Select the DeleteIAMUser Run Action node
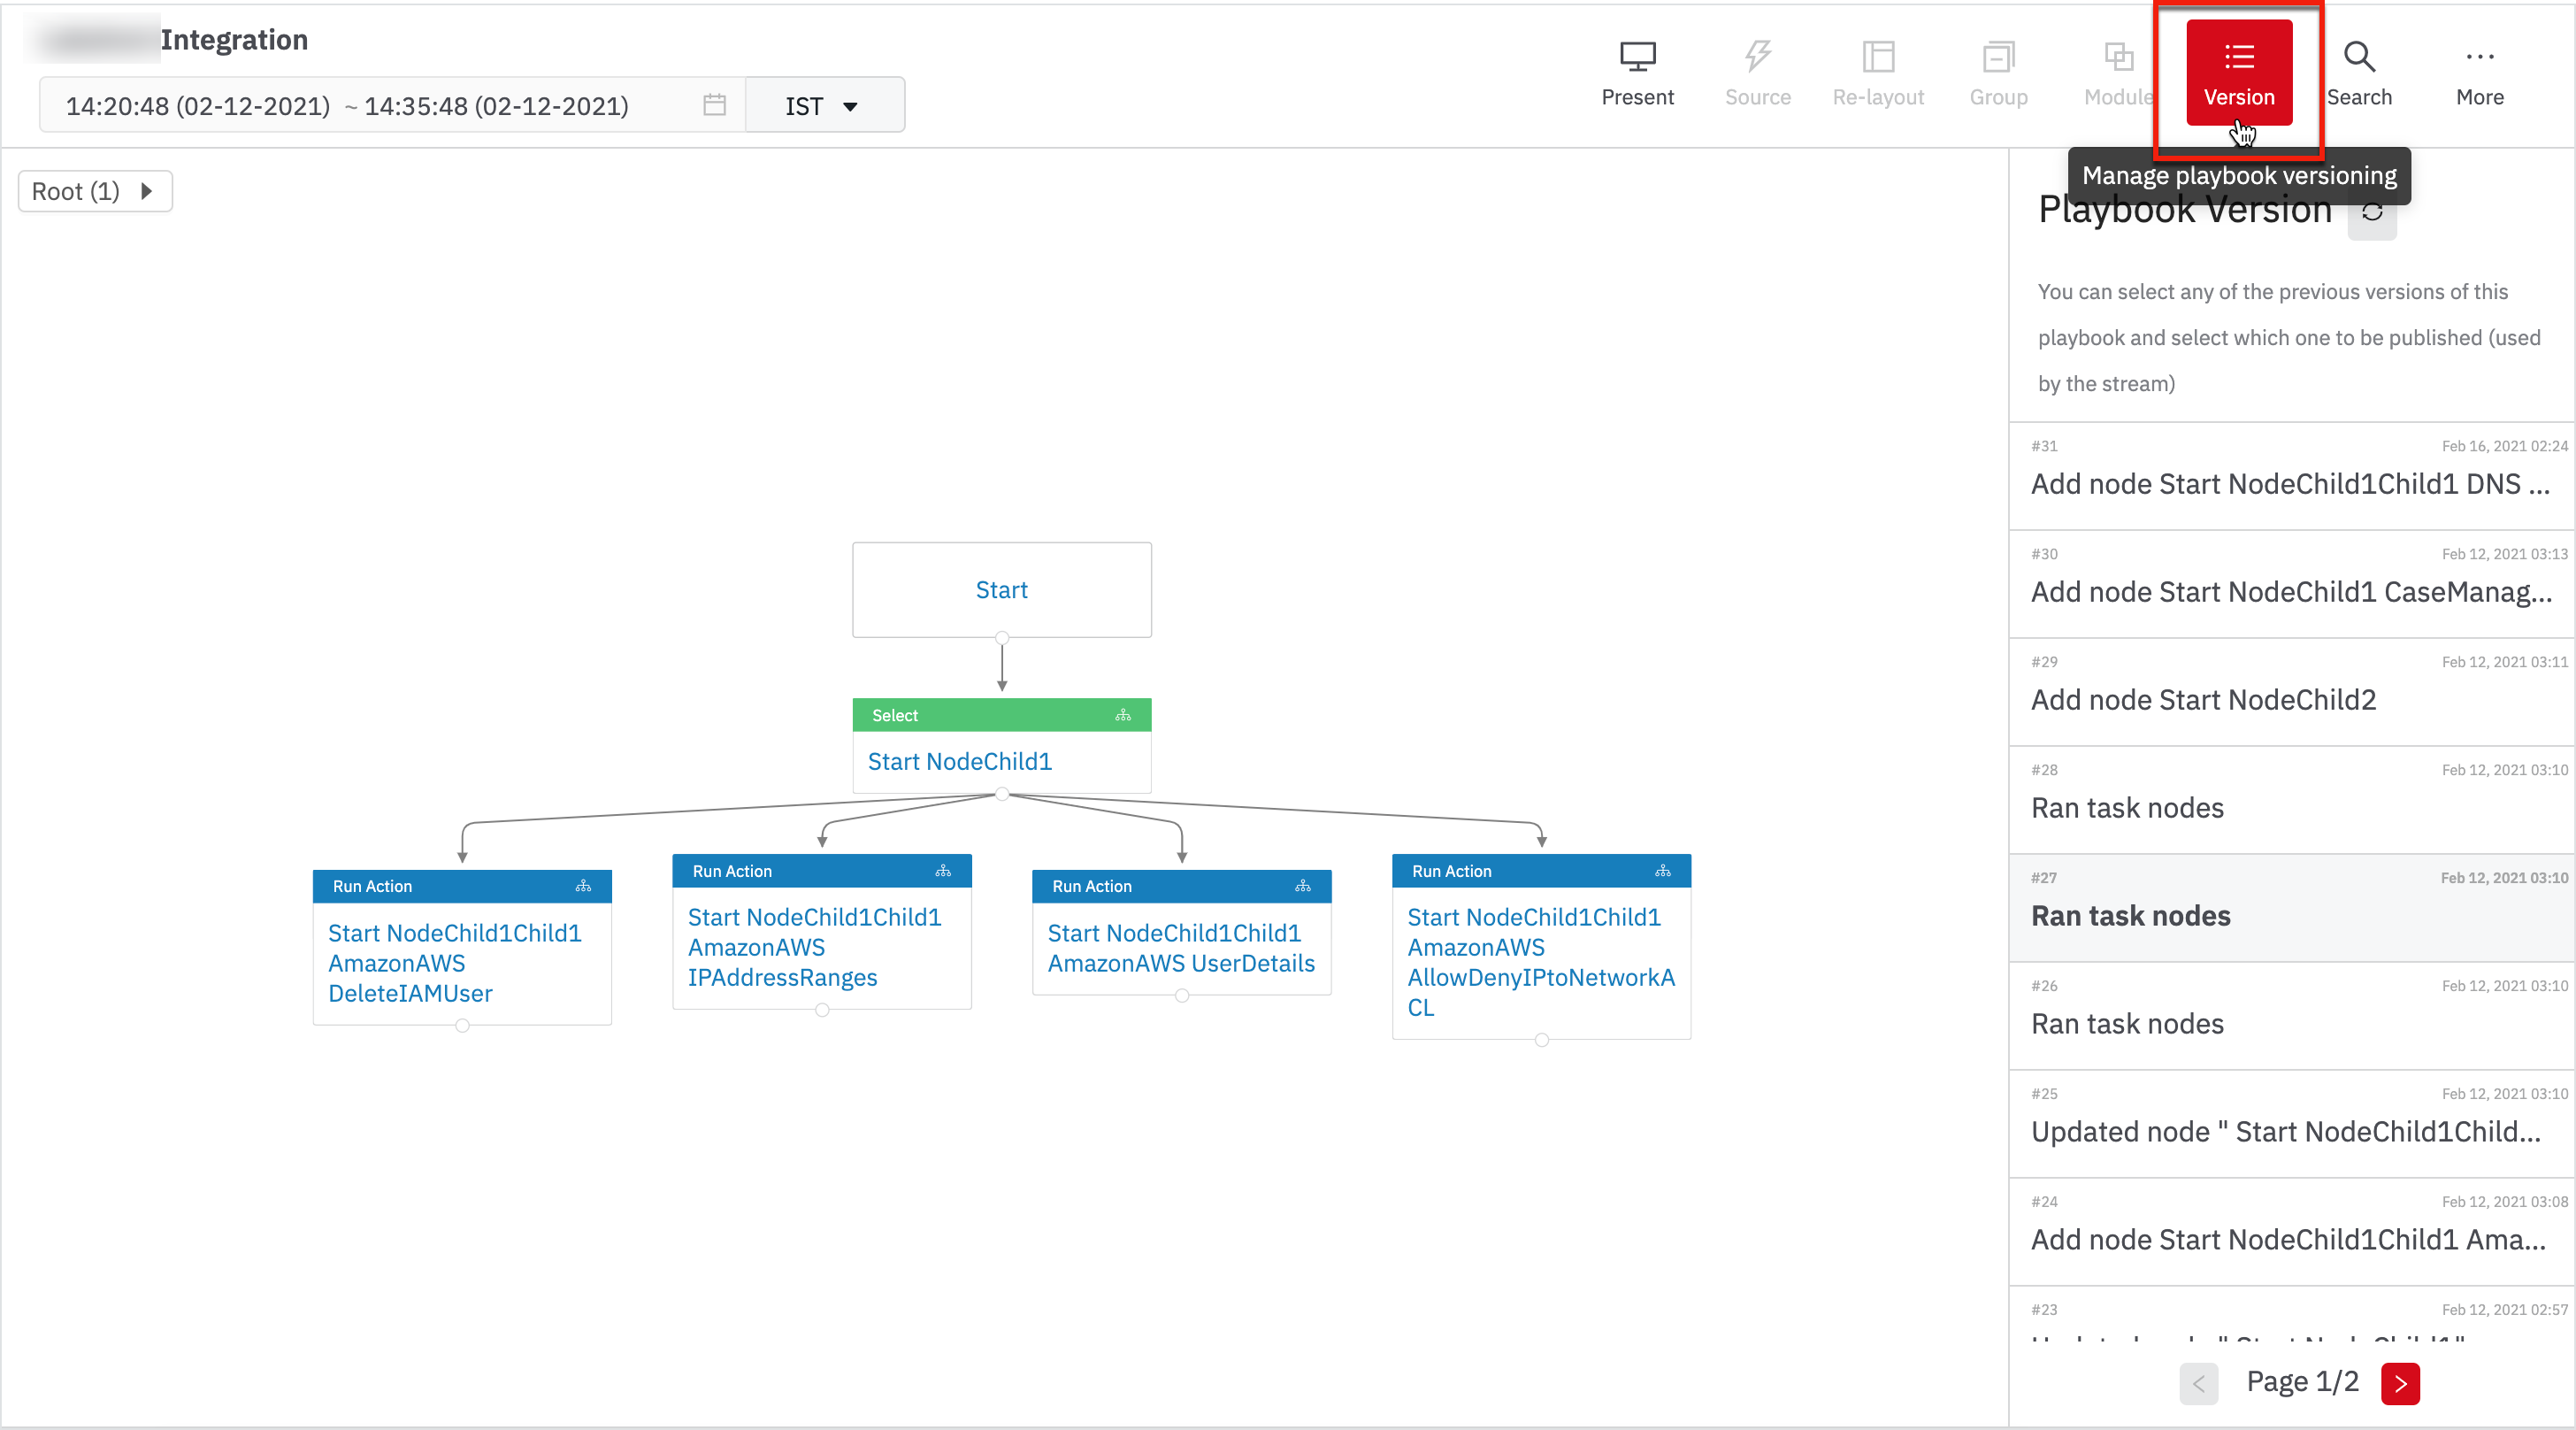 point(461,962)
